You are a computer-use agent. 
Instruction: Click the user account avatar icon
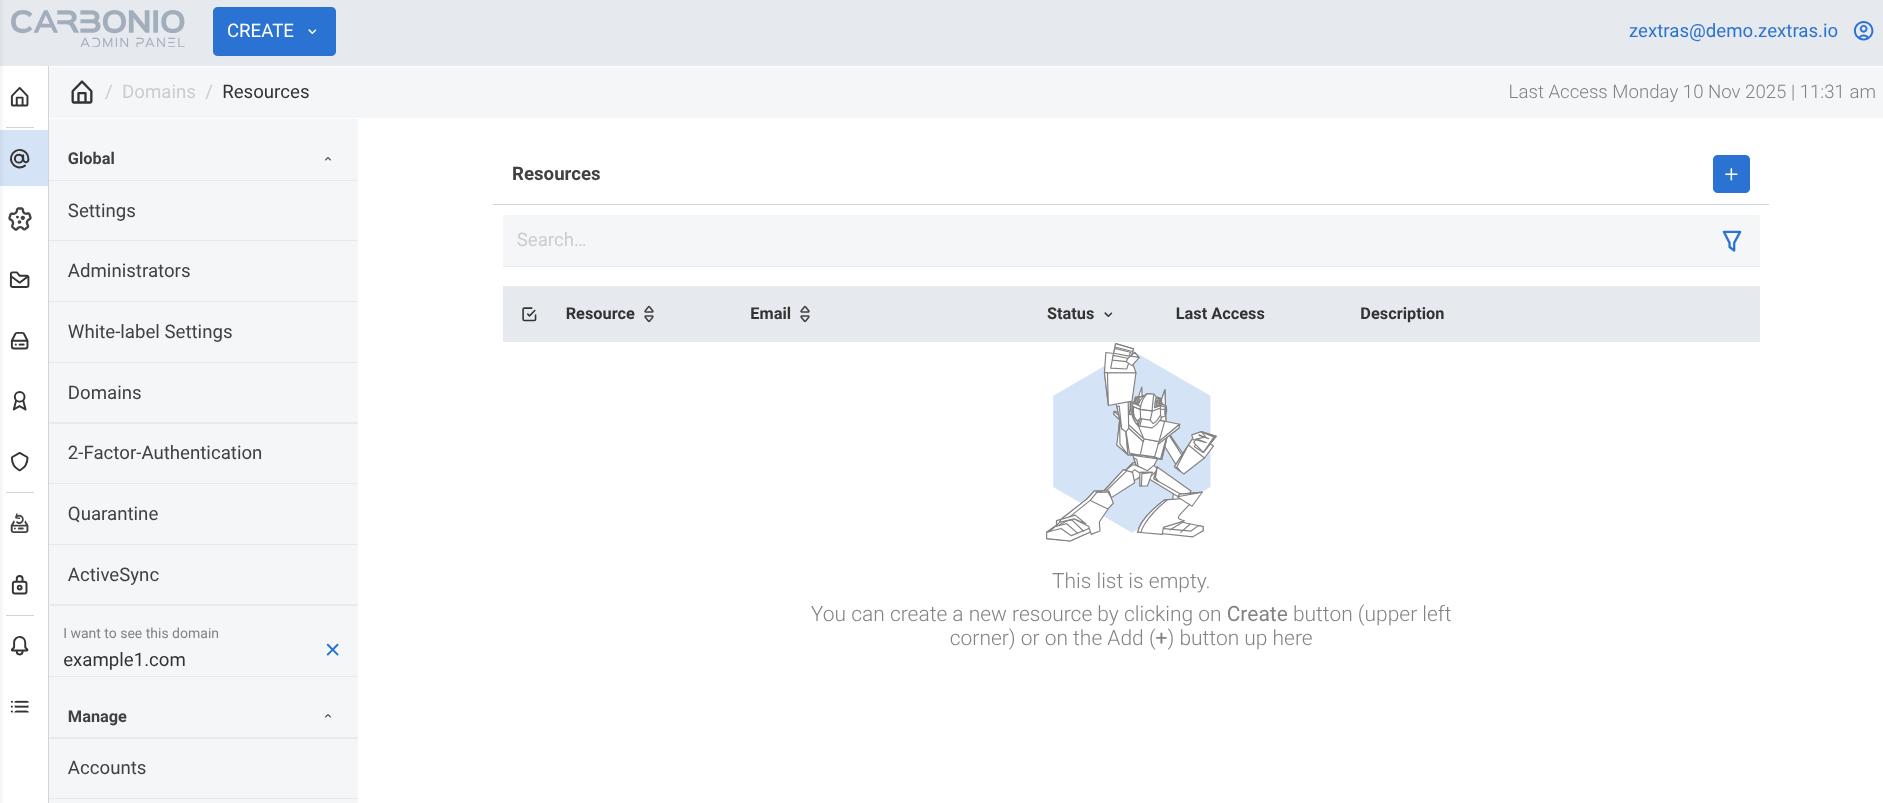(x=1863, y=31)
